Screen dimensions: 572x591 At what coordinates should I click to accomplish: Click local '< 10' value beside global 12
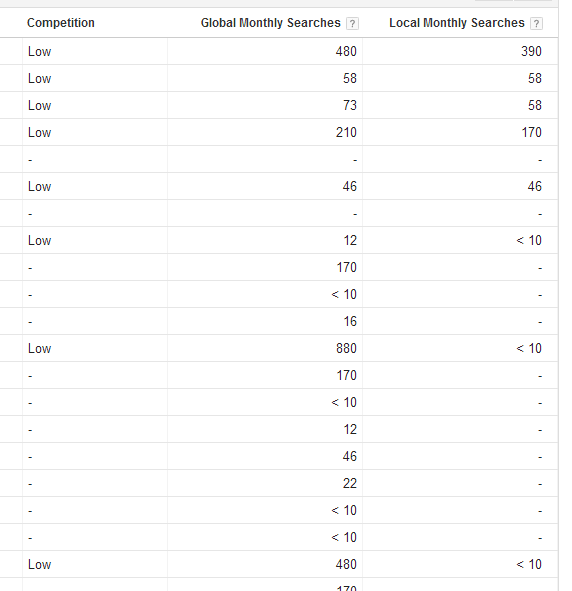coord(529,240)
